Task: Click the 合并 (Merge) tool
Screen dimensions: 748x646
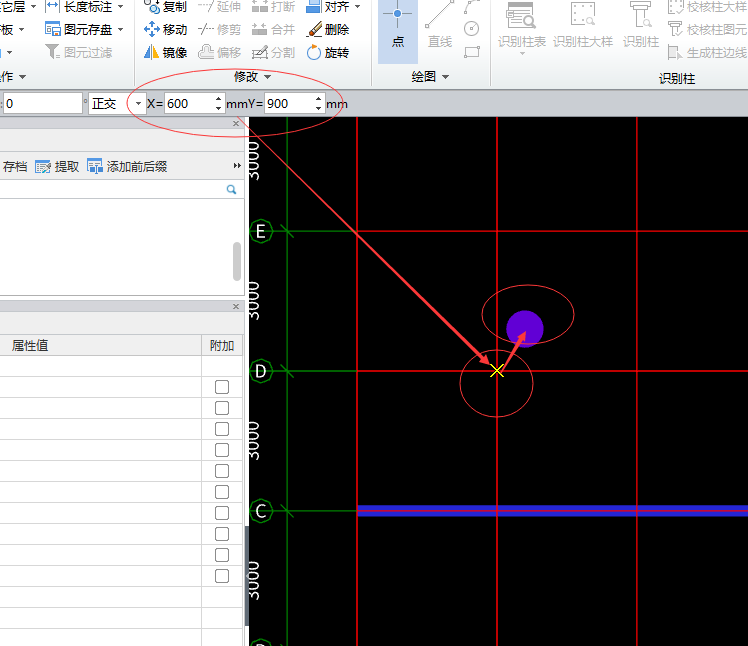Action: click(x=273, y=30)
